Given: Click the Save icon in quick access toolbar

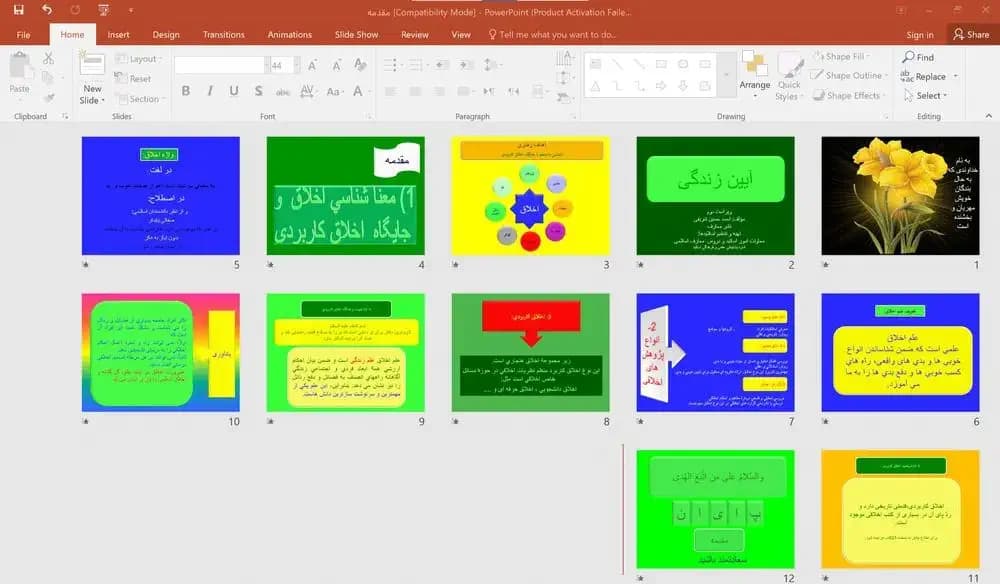Looking at the screenshot, I should pos(18,10).
